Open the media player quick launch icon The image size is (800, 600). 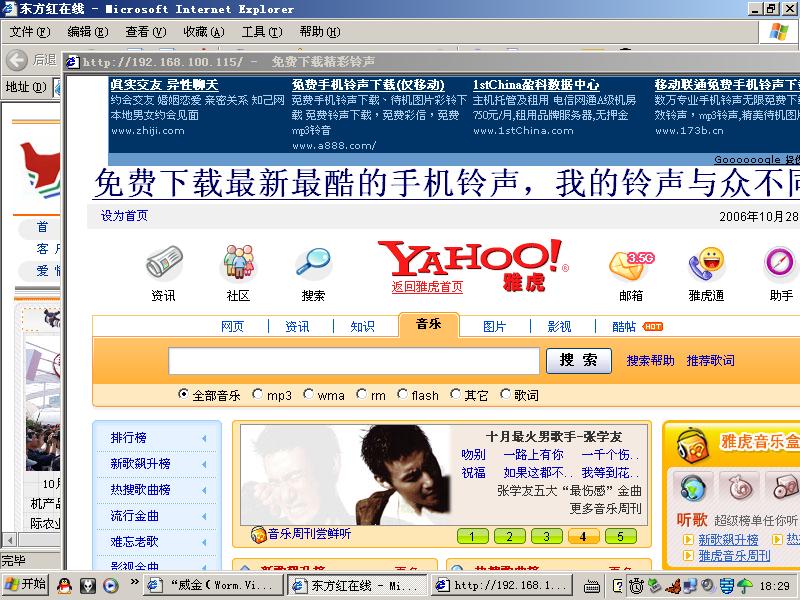pos(111,586)
